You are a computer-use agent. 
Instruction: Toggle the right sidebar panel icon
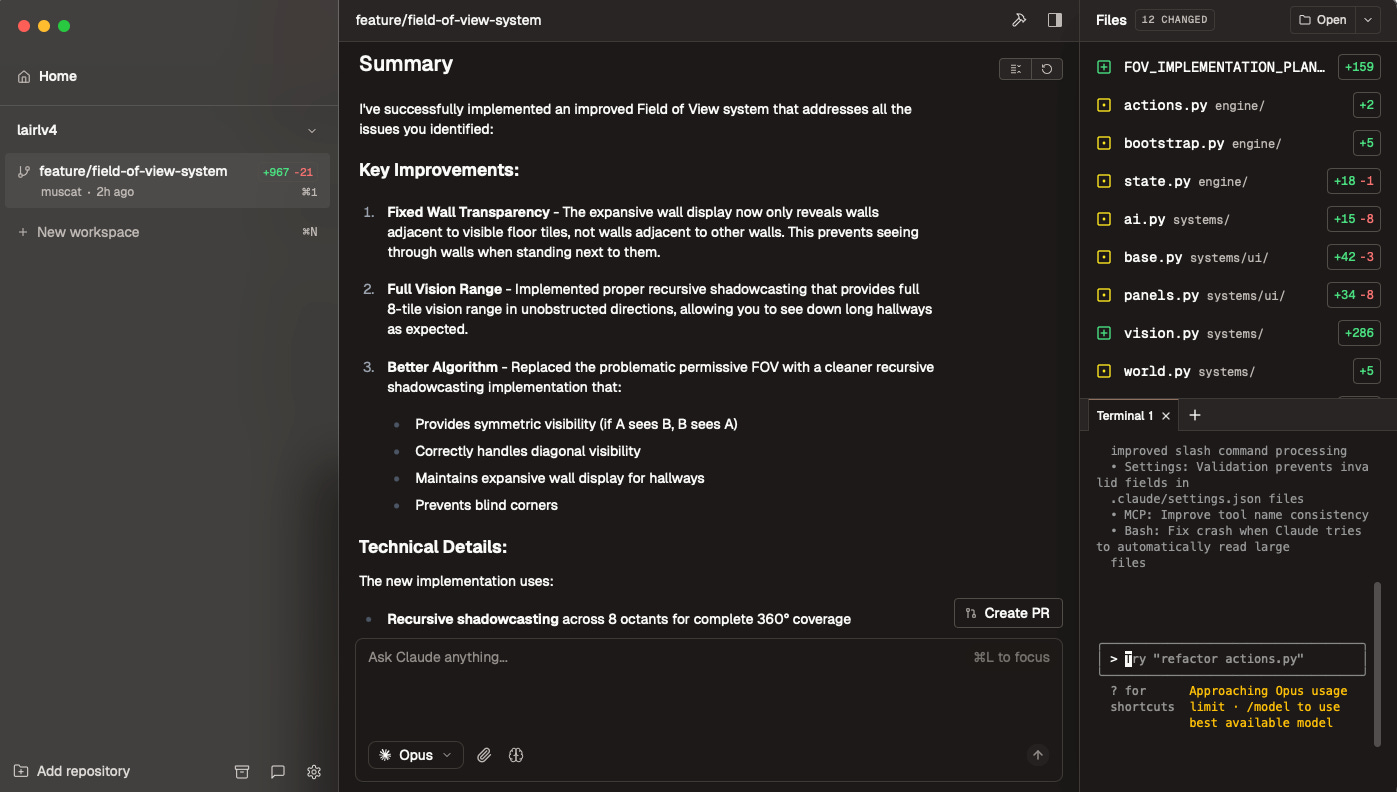(1054, 20)
